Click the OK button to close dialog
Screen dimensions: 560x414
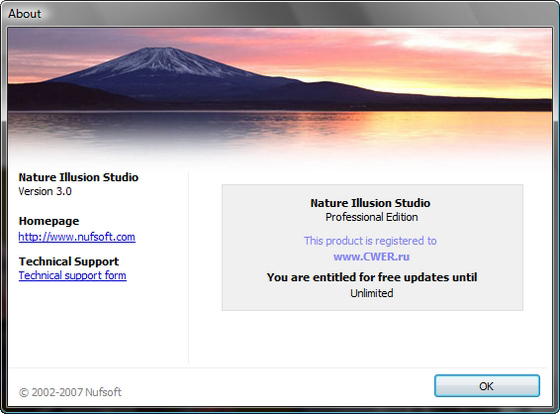487,386
